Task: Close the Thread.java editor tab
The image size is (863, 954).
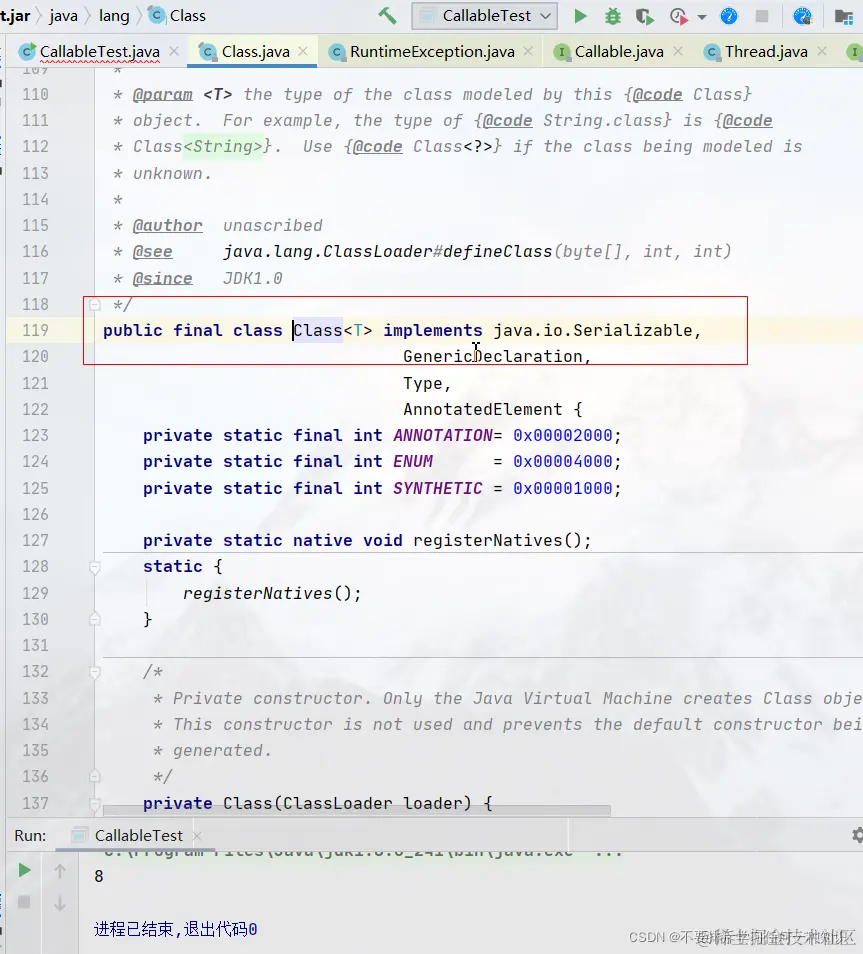Action: pyautogui.click(x=822, y=52)
